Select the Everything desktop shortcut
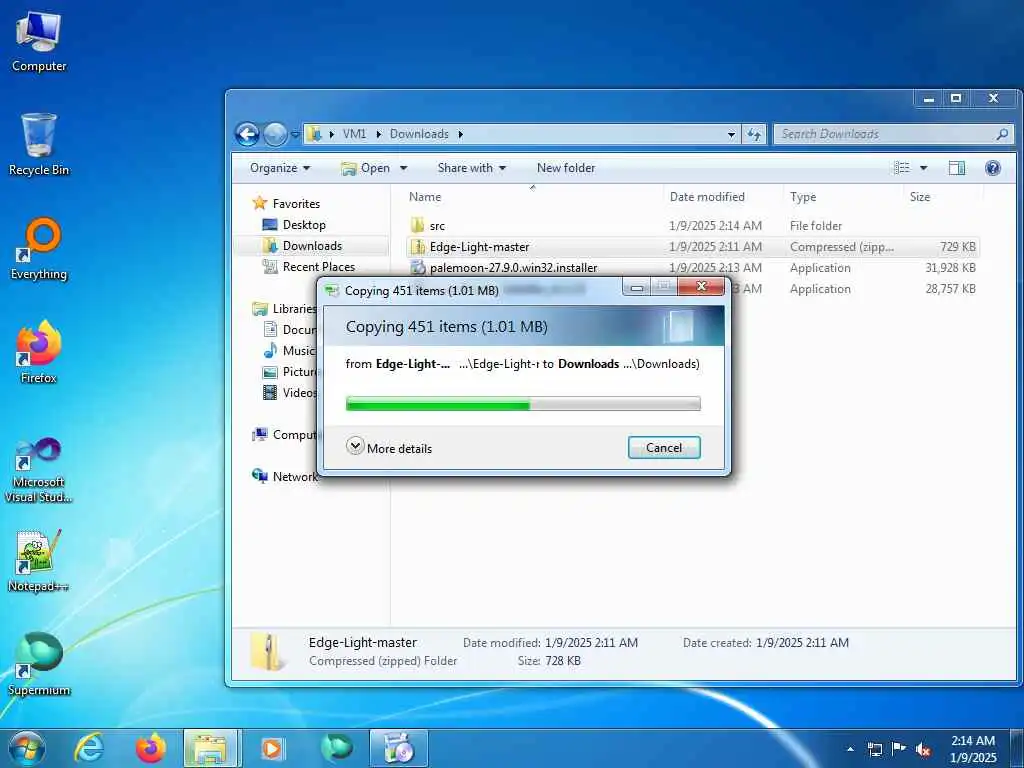The height and width of the screenshot is (768, 1024). click(39, 249)
